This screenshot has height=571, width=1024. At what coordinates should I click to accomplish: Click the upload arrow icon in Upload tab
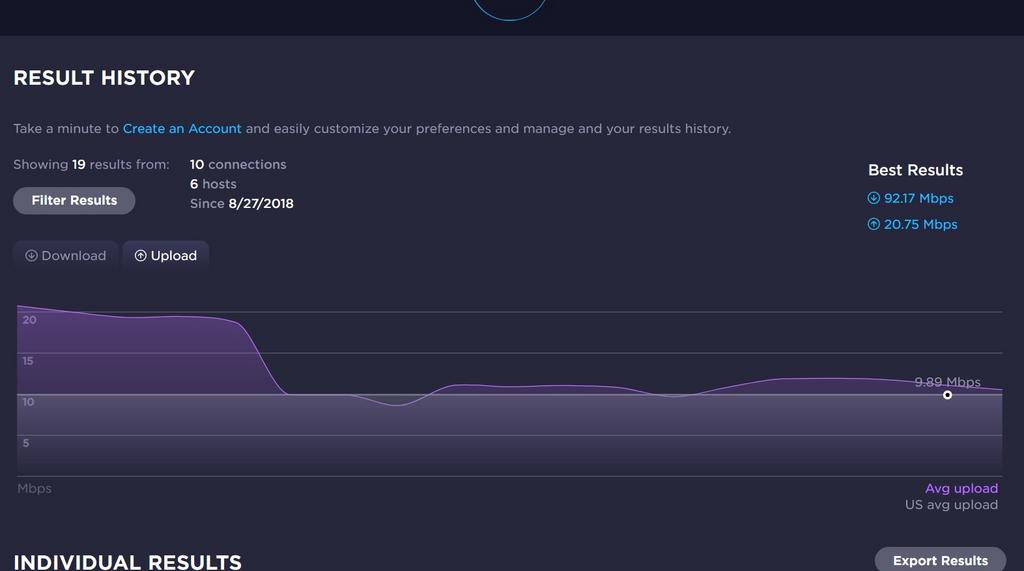[140, 256]
